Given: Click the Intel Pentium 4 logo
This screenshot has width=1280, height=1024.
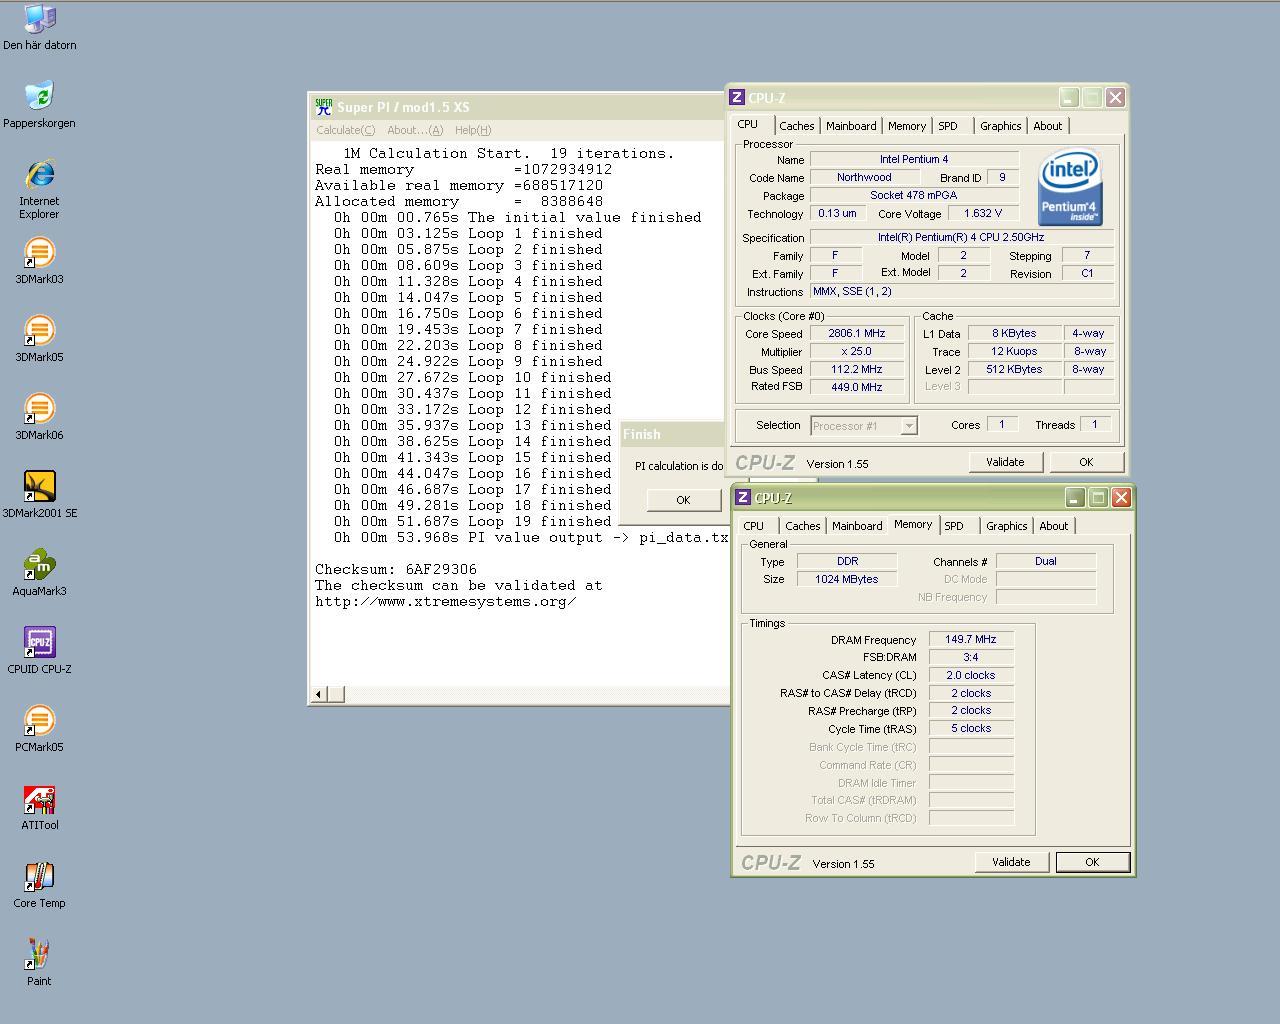Looking at the screenshot, I should click(1070, 187).
